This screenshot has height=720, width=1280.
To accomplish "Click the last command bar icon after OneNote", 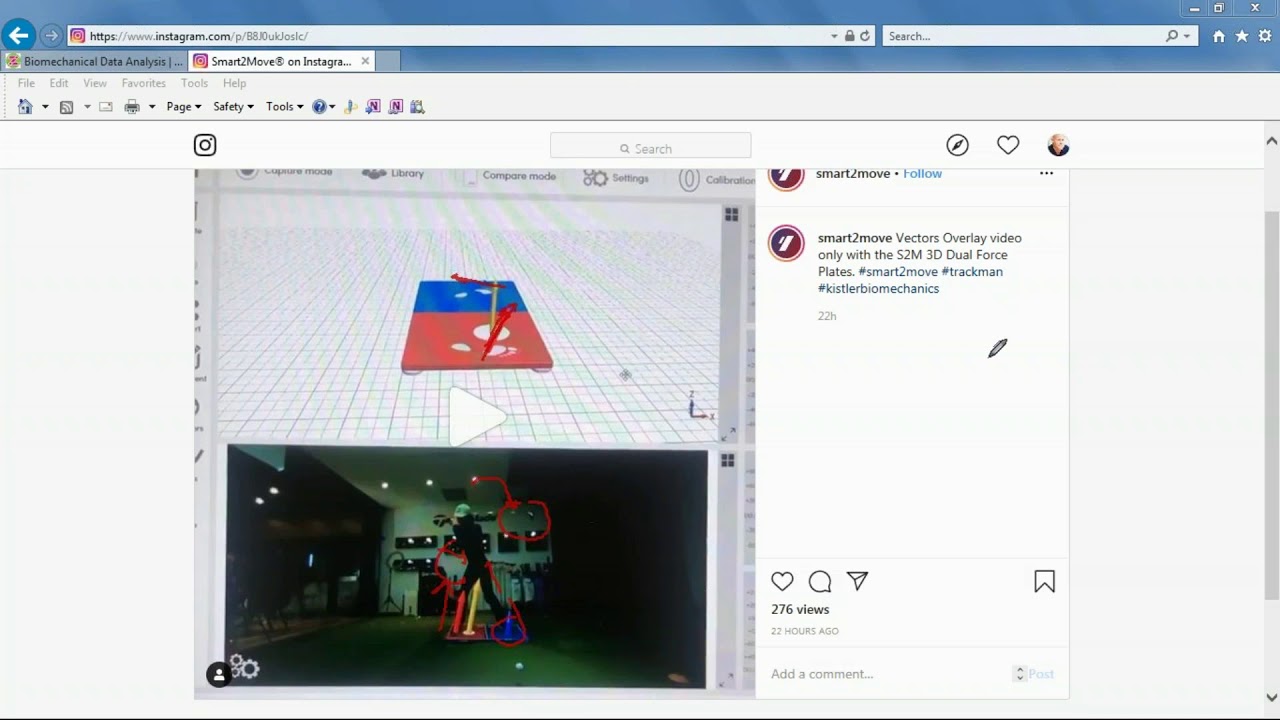I will click(x=418, y=107).
